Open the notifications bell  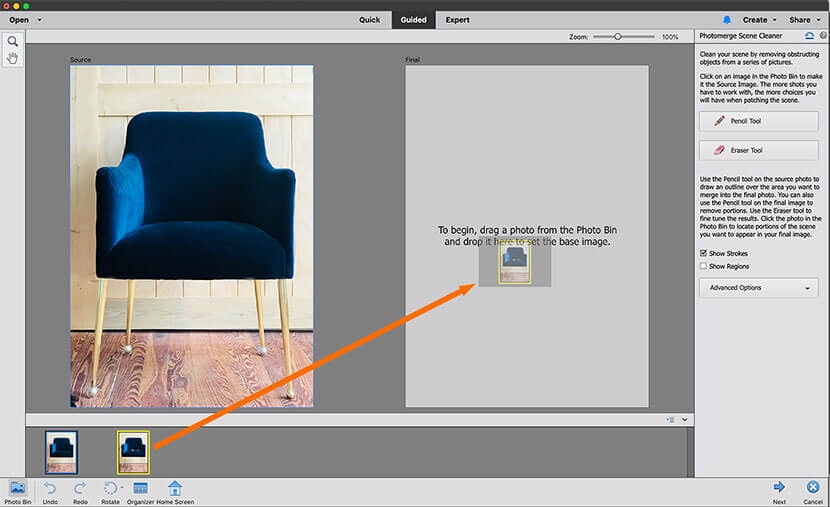click(x=727, y=19)
